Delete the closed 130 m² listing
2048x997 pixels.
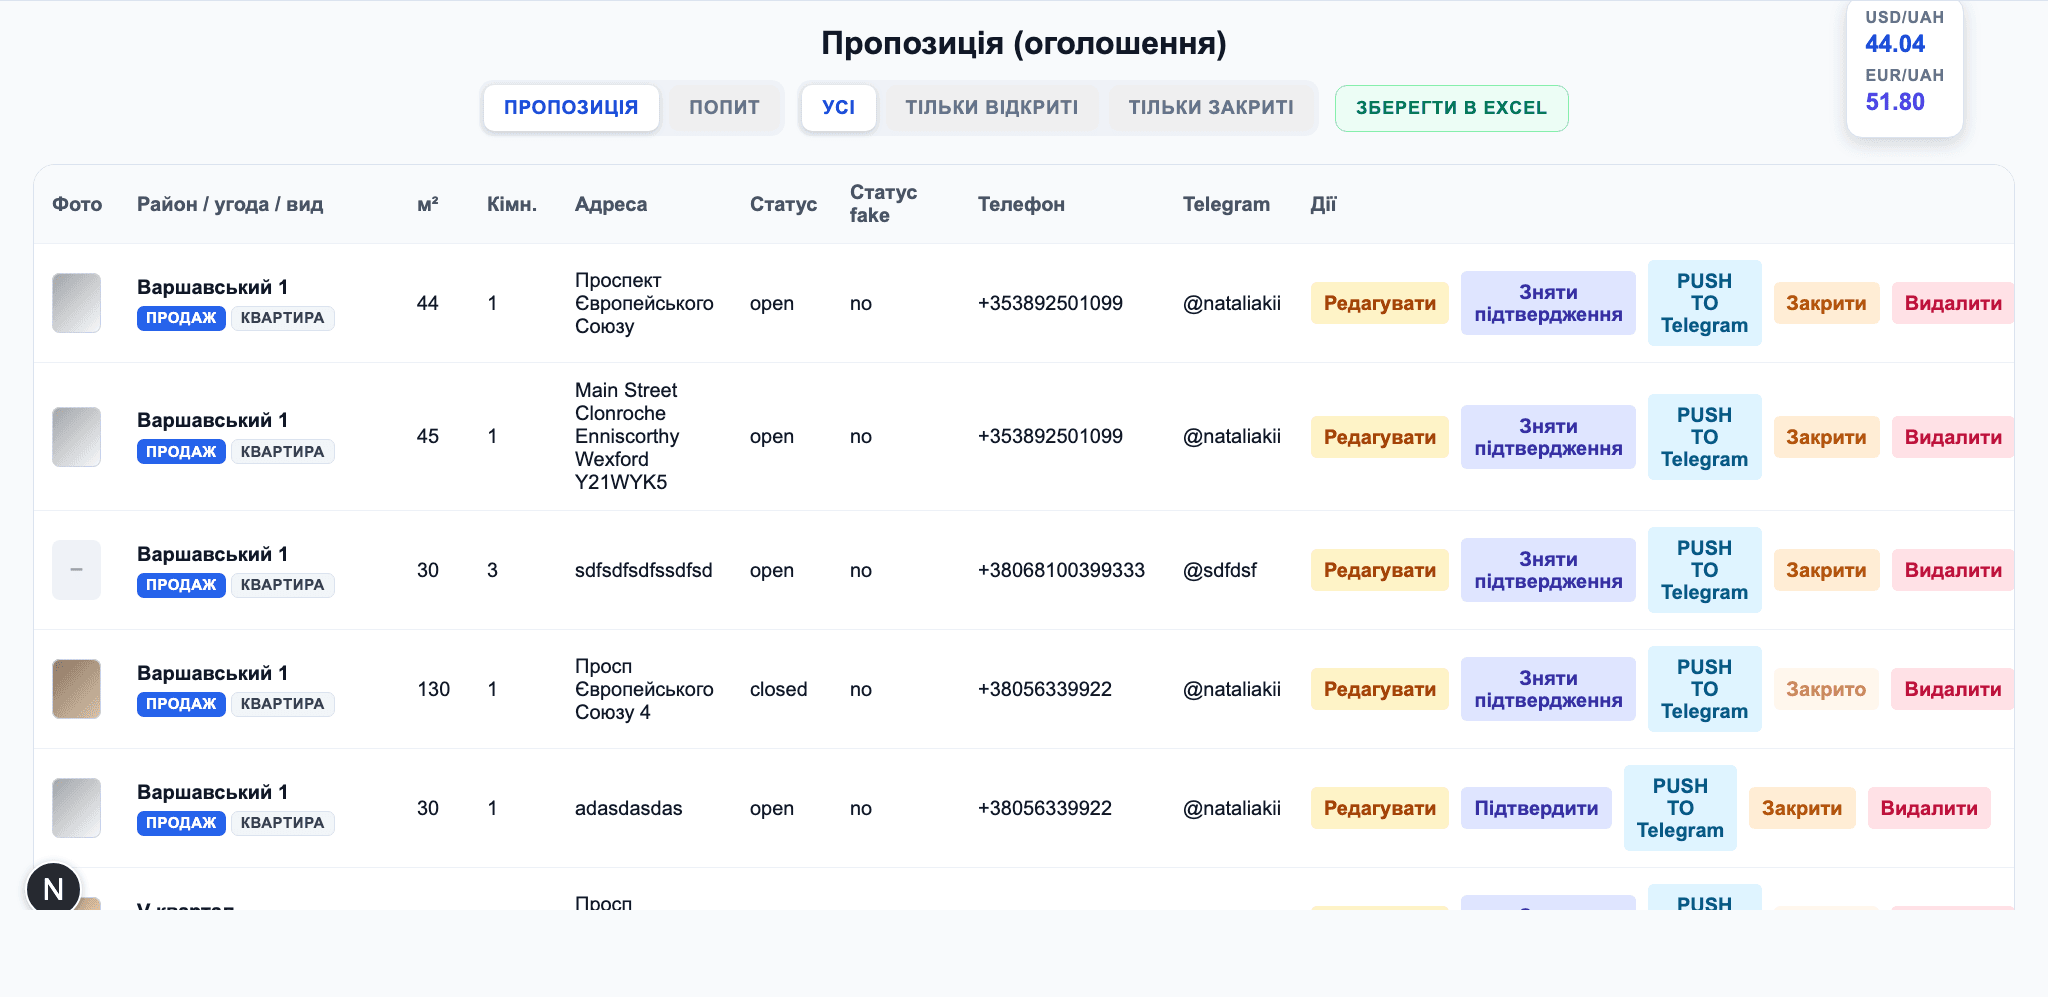tap(1953, 689)
